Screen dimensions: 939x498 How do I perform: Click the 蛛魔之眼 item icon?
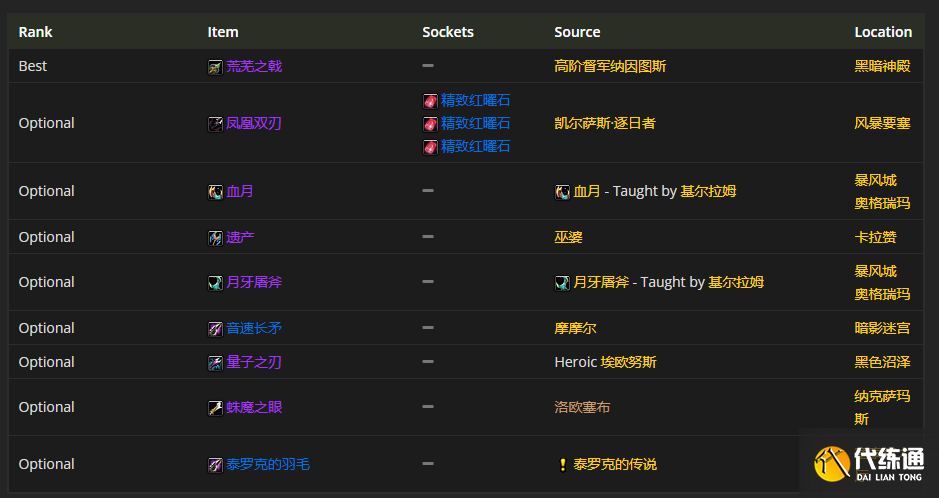pos(215,408)
